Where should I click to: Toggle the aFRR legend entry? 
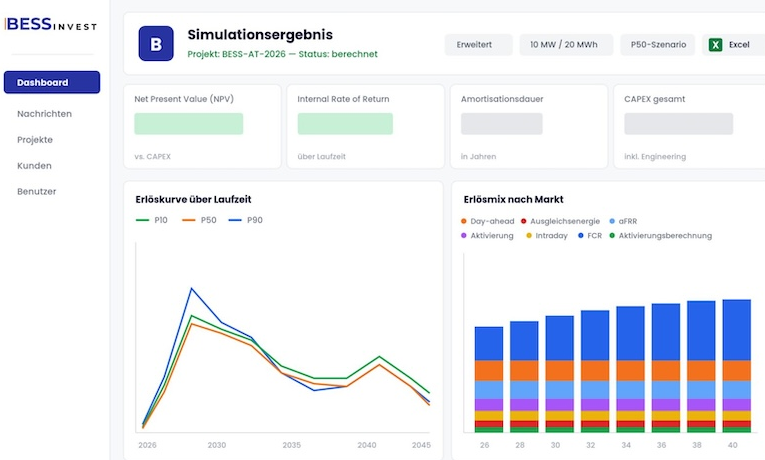click(x=623, y=221)
